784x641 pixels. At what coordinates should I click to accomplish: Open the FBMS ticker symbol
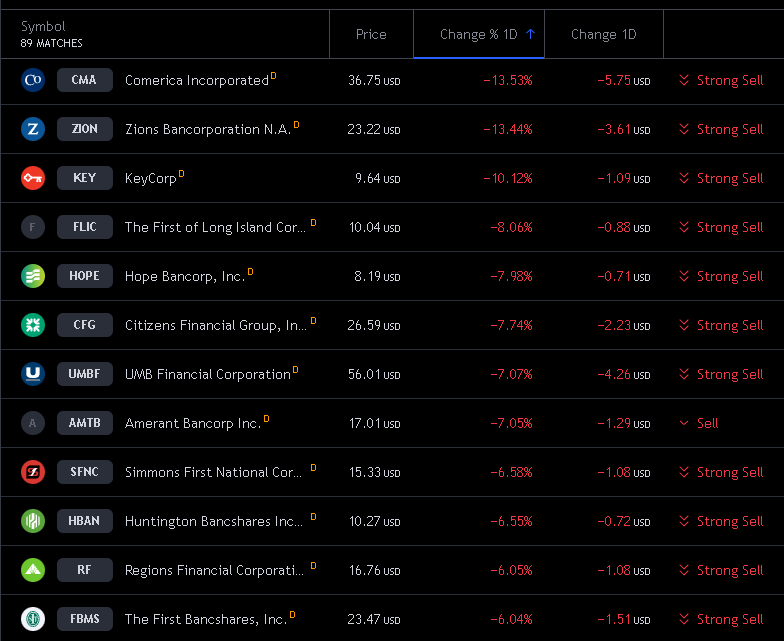click(x=84, y=619)
